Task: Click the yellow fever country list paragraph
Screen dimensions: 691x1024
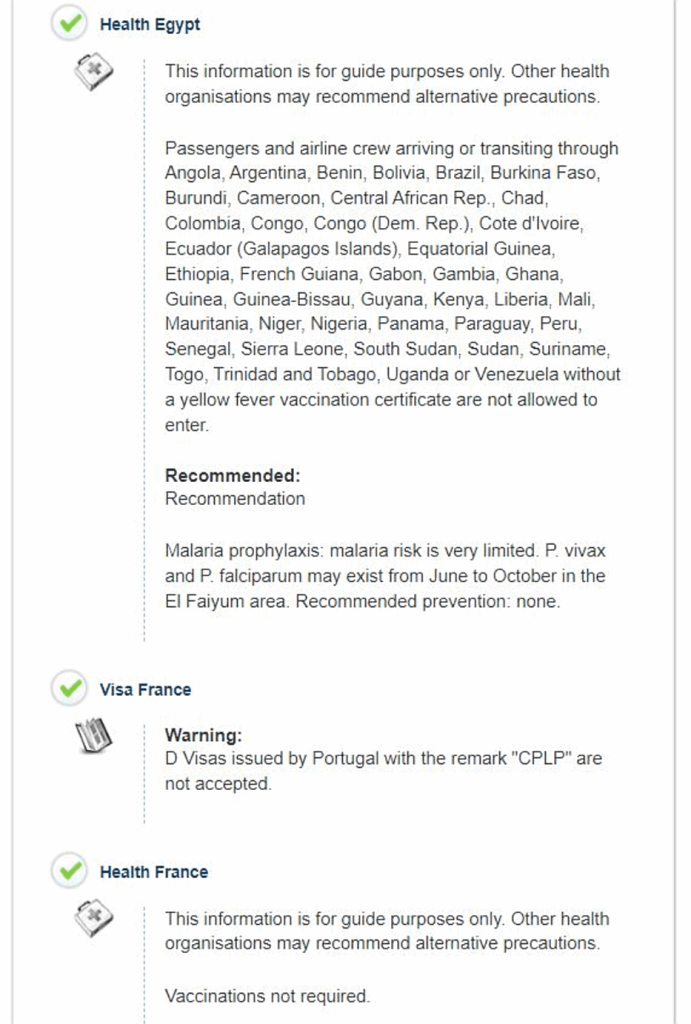Action: click(392, 286)
